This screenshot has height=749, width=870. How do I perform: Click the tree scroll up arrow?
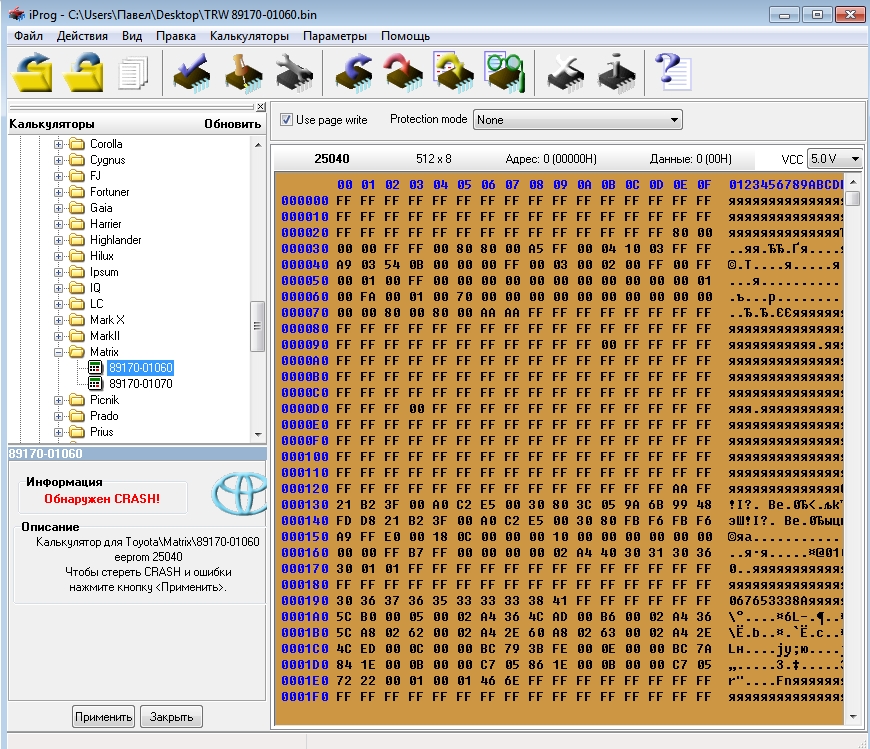(x=257, y=145)
